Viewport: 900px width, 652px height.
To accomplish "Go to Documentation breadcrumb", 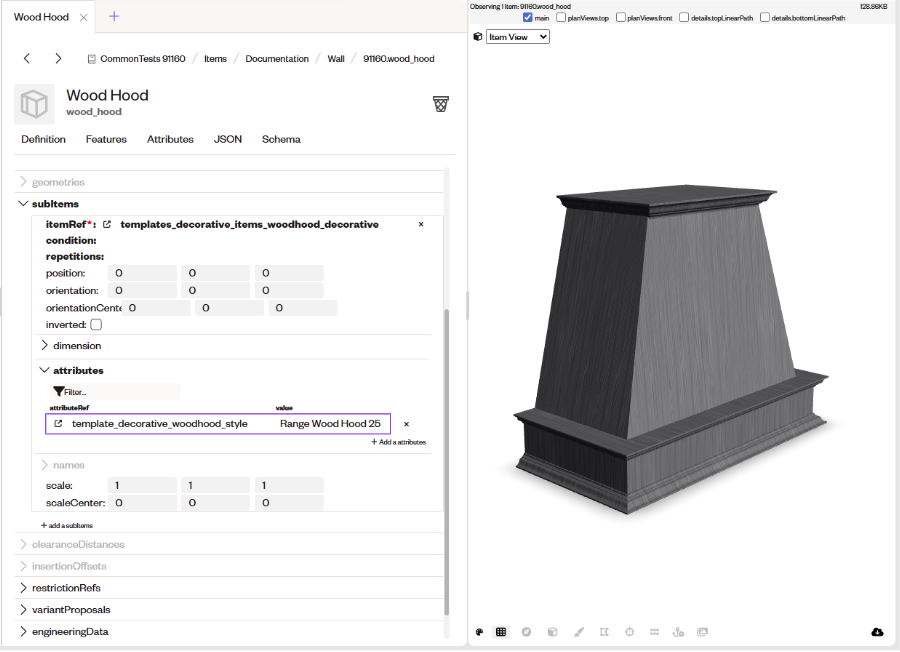I will point(277,59).
